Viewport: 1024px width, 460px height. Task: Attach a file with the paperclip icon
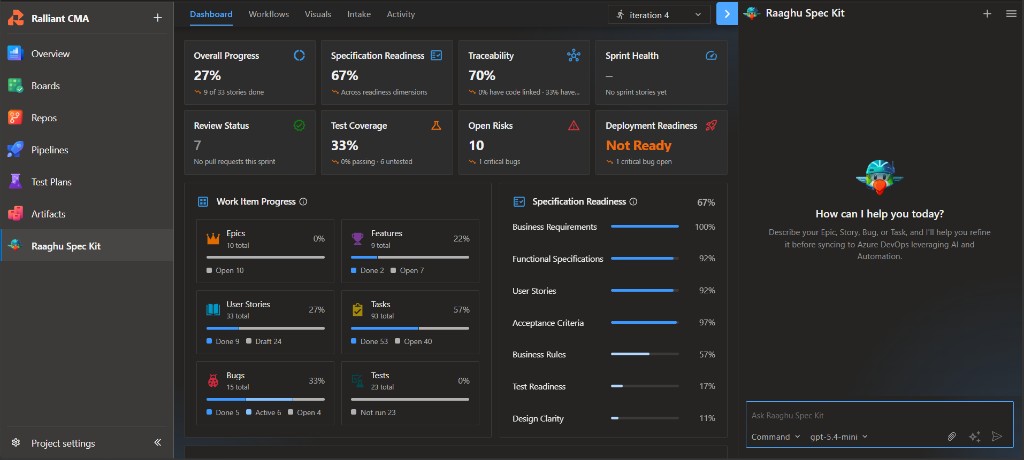click(952, 436)
